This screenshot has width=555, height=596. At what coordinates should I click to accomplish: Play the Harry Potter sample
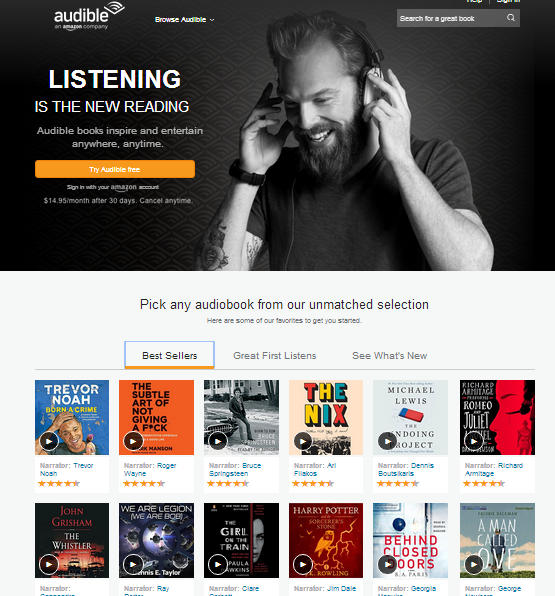303,564
